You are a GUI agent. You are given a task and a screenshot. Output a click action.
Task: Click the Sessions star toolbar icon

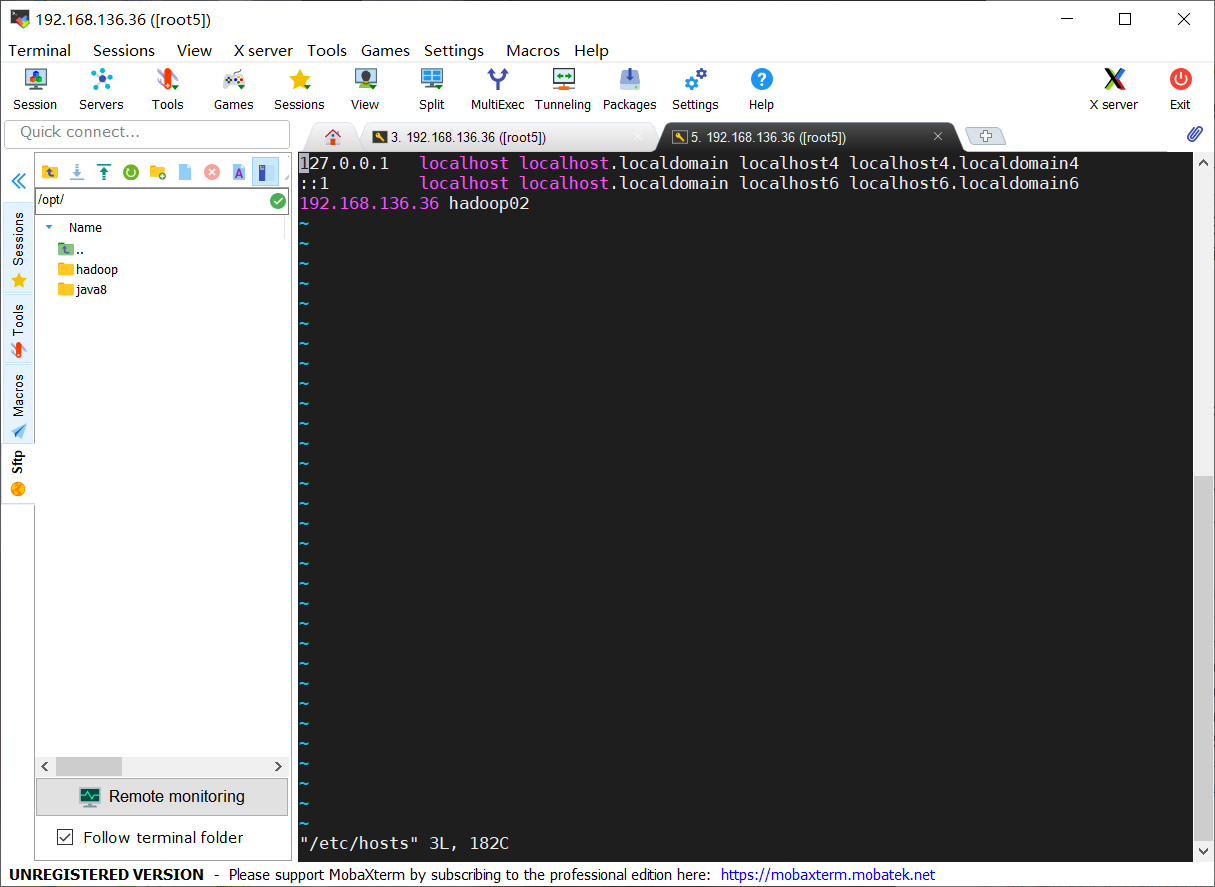click(299, 89)
